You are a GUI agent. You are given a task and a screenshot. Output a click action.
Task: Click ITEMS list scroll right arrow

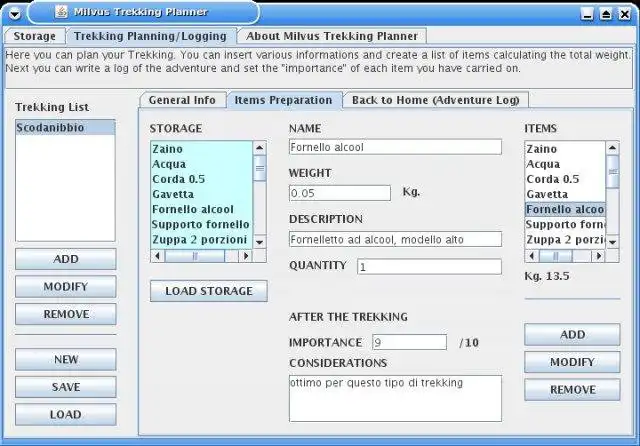click(598, 256)
